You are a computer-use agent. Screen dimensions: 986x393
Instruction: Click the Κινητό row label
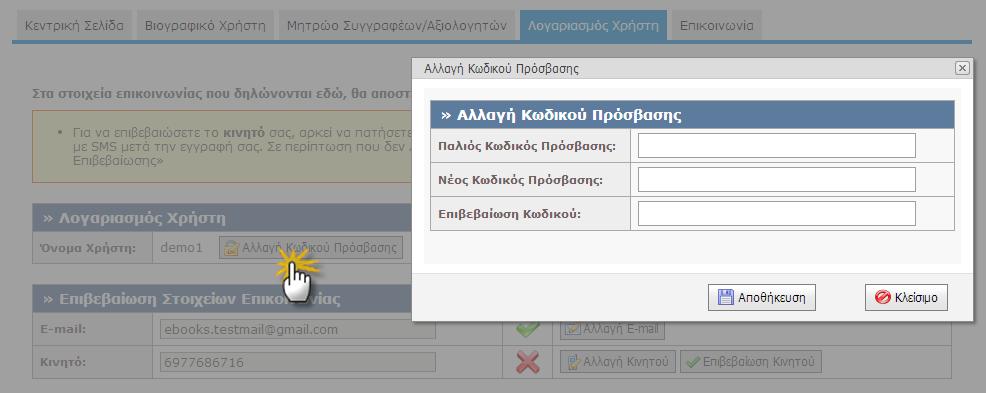pyautogui.click(x=62, y=362)
